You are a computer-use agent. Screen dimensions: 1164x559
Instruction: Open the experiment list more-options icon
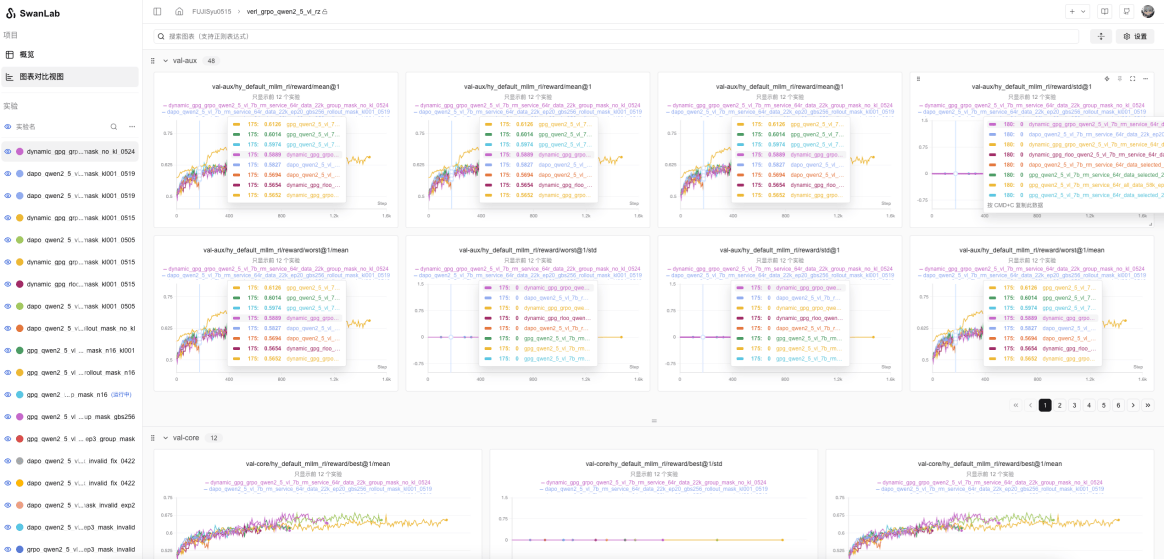[x=132, y=127]
